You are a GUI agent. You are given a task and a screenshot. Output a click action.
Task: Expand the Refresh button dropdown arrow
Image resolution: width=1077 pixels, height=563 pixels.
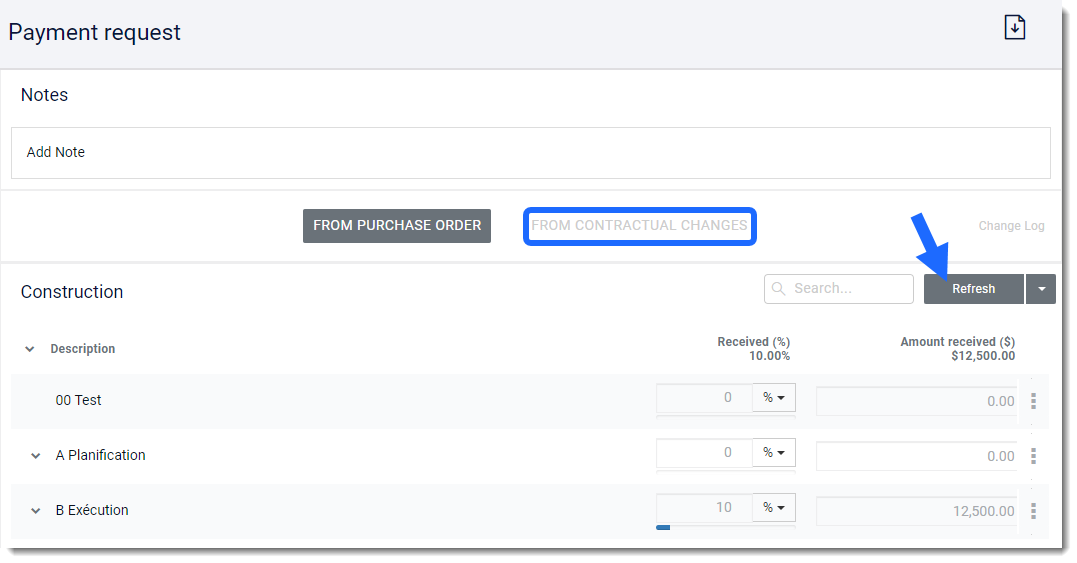[x=1041, y=289]
